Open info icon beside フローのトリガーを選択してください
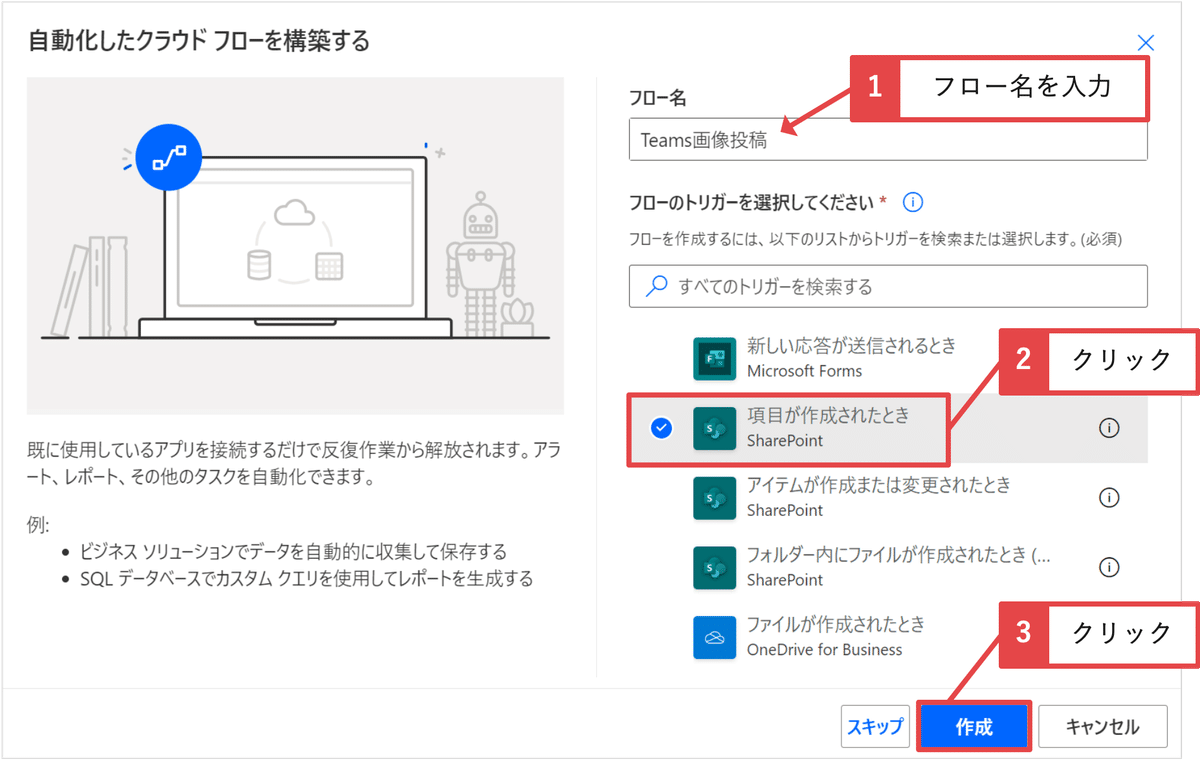The height and width of the screenshot is (760, 1200). (912, 203)
